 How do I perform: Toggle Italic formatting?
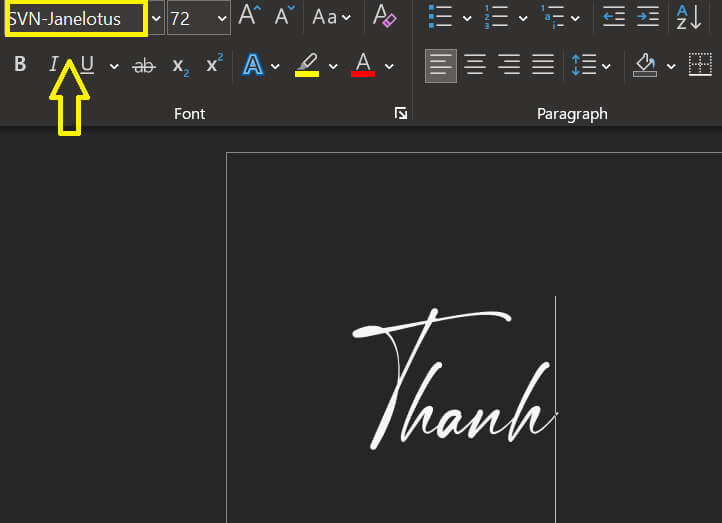[54, 66]
